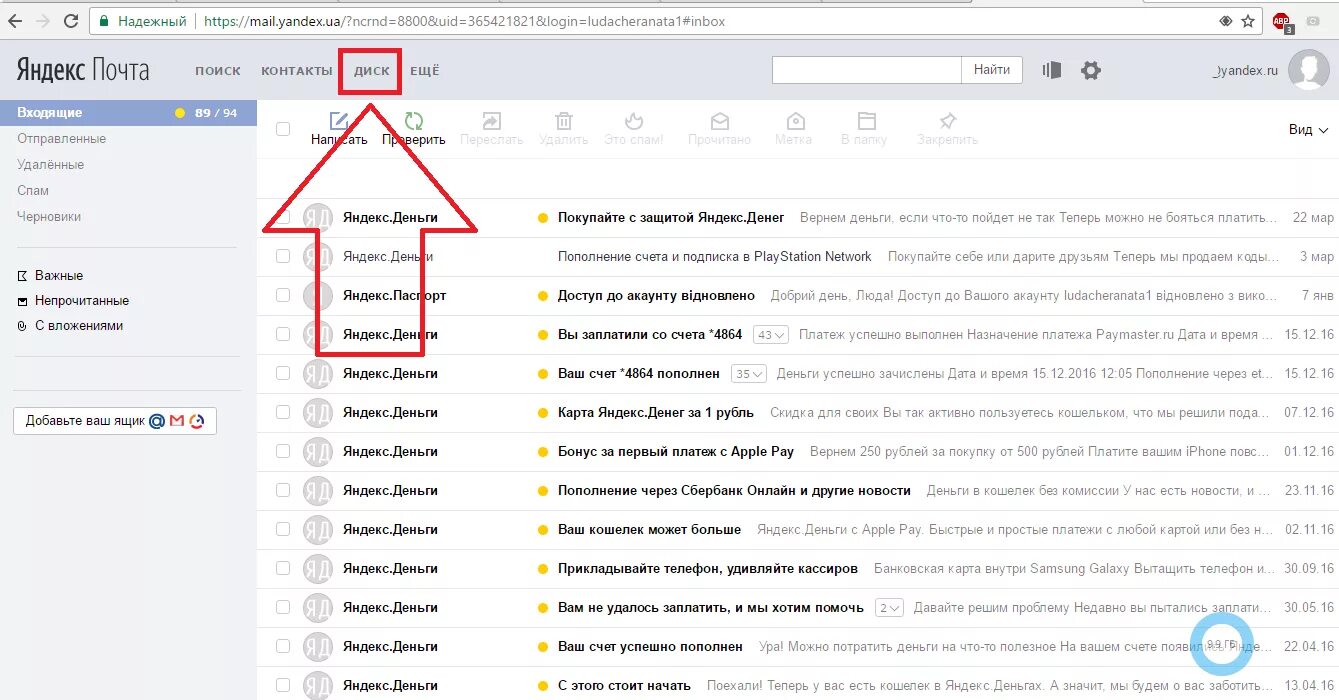Click the Переслать forward icon
This screenshot has height=700, width=1339.
491,121
